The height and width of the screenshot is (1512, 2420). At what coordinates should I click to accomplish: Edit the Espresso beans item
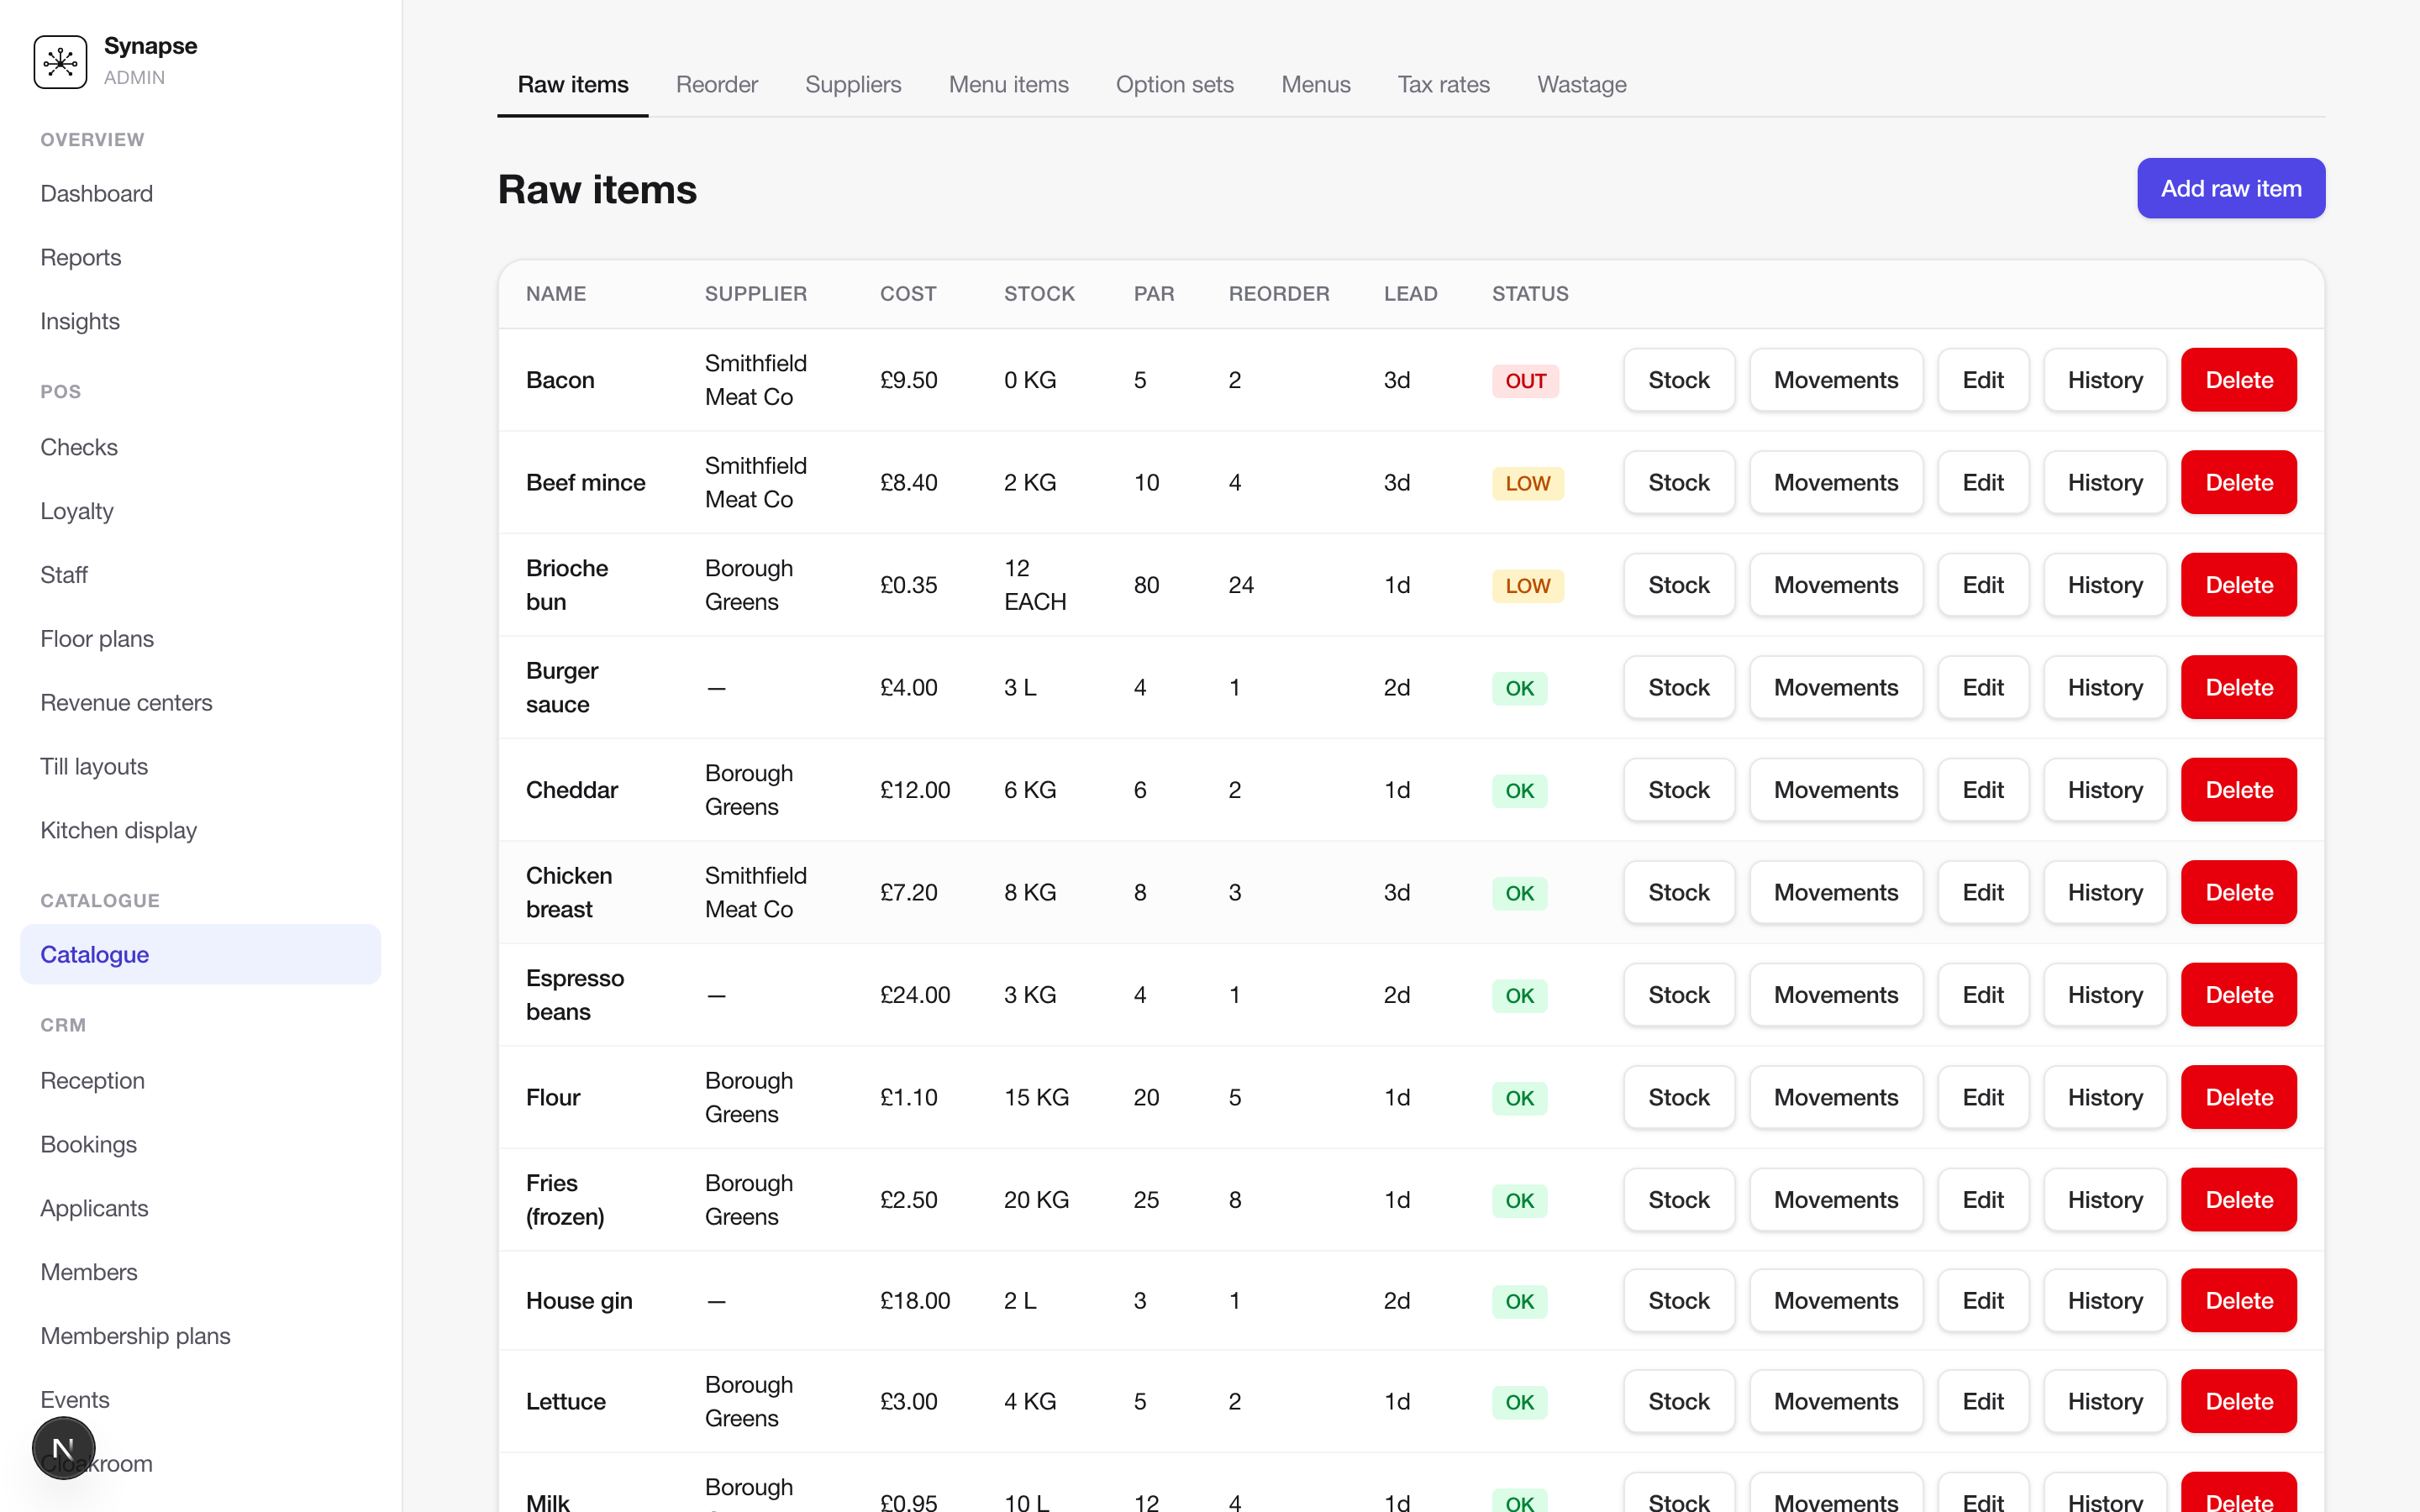coord(1982,995)
